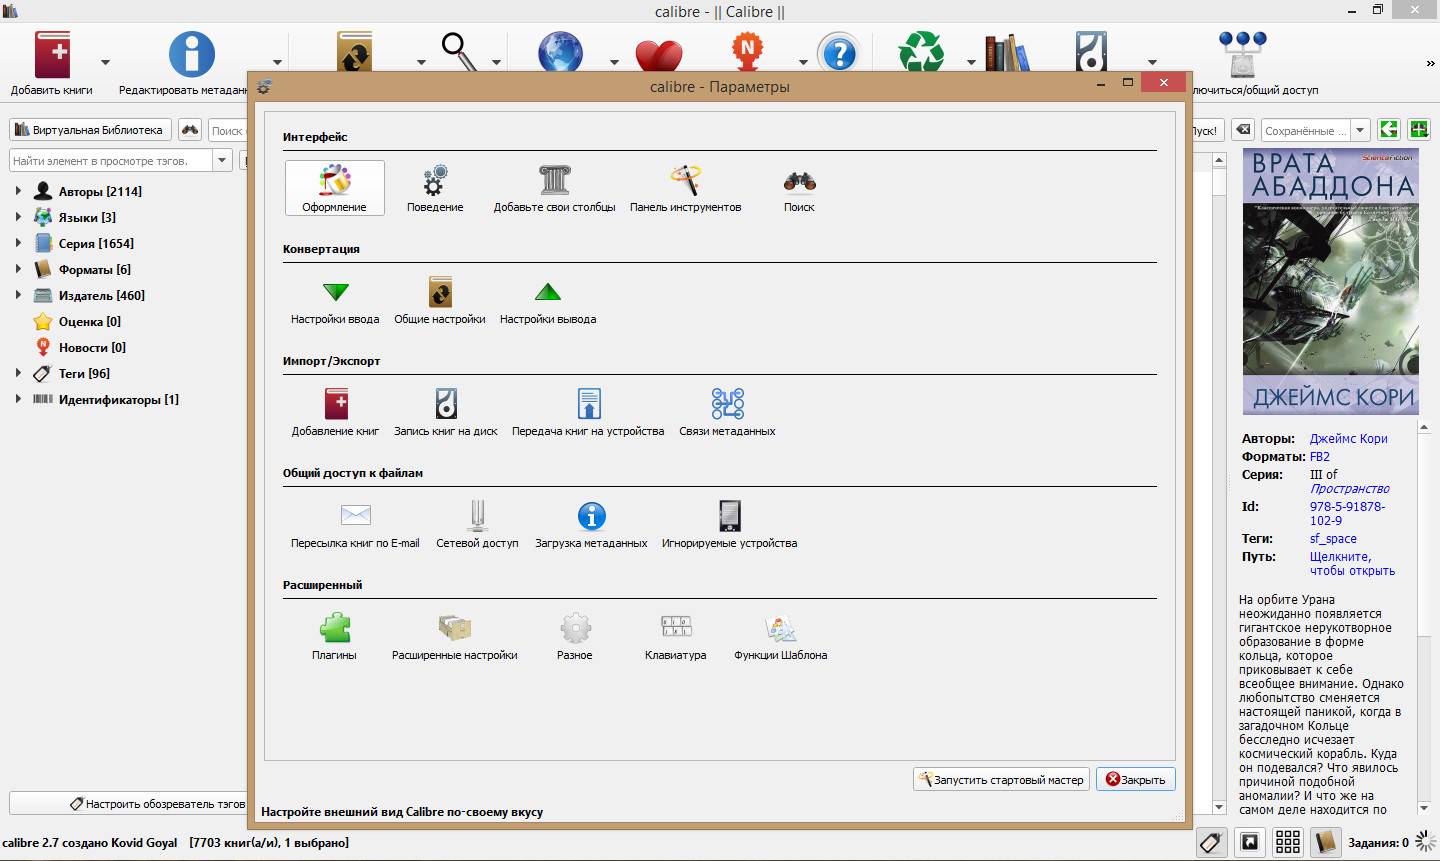Screen dimensions: 1440x861
Task: Open the Разное settings
Action: point(574,636)
